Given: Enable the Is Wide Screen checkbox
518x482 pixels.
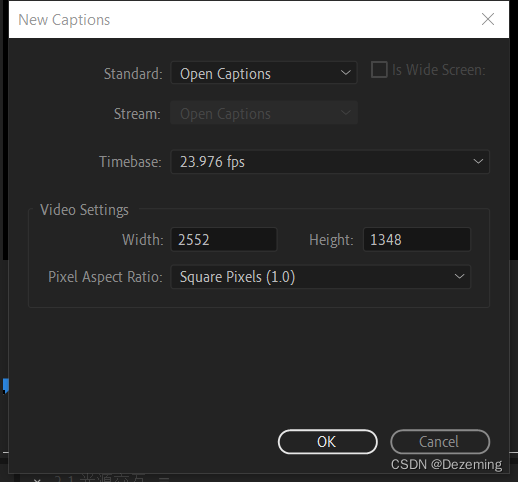Looking at the screenshot, I should (379, 70).
